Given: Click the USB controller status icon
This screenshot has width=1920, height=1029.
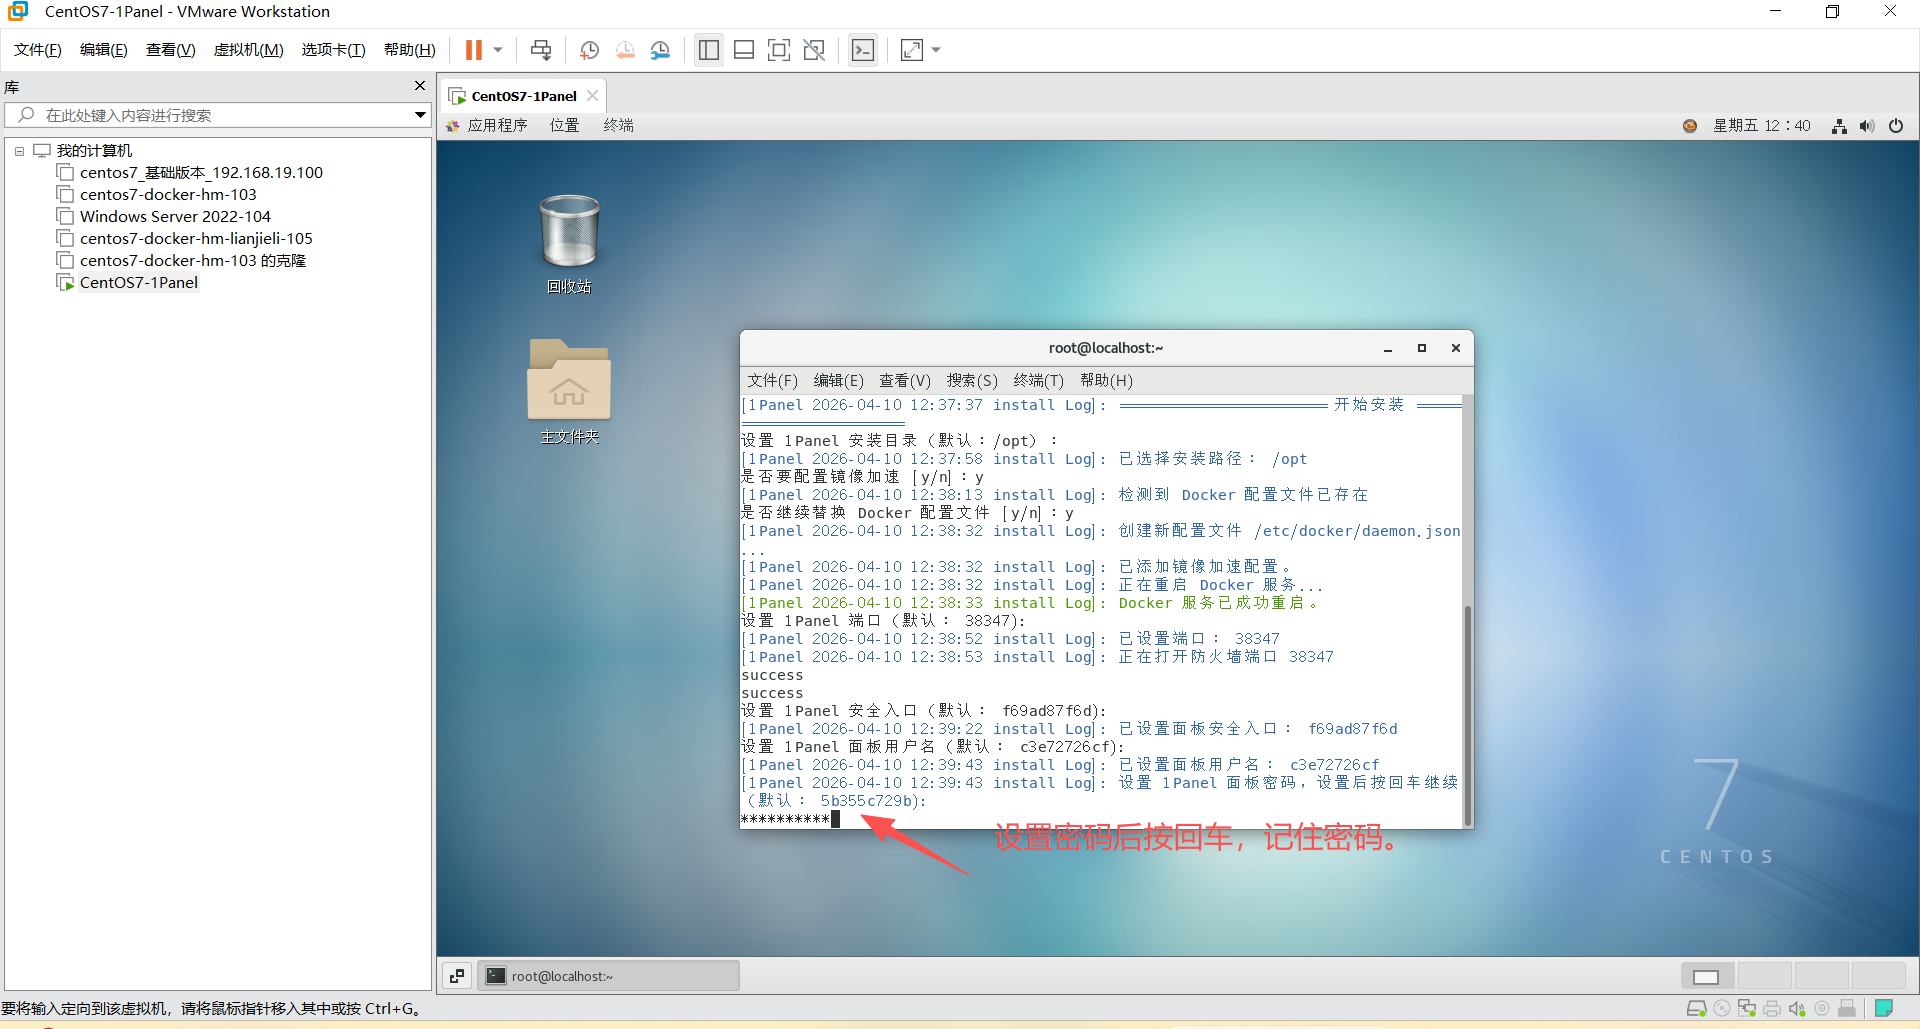Looking at the screenshot, I should [1847, 1008].
